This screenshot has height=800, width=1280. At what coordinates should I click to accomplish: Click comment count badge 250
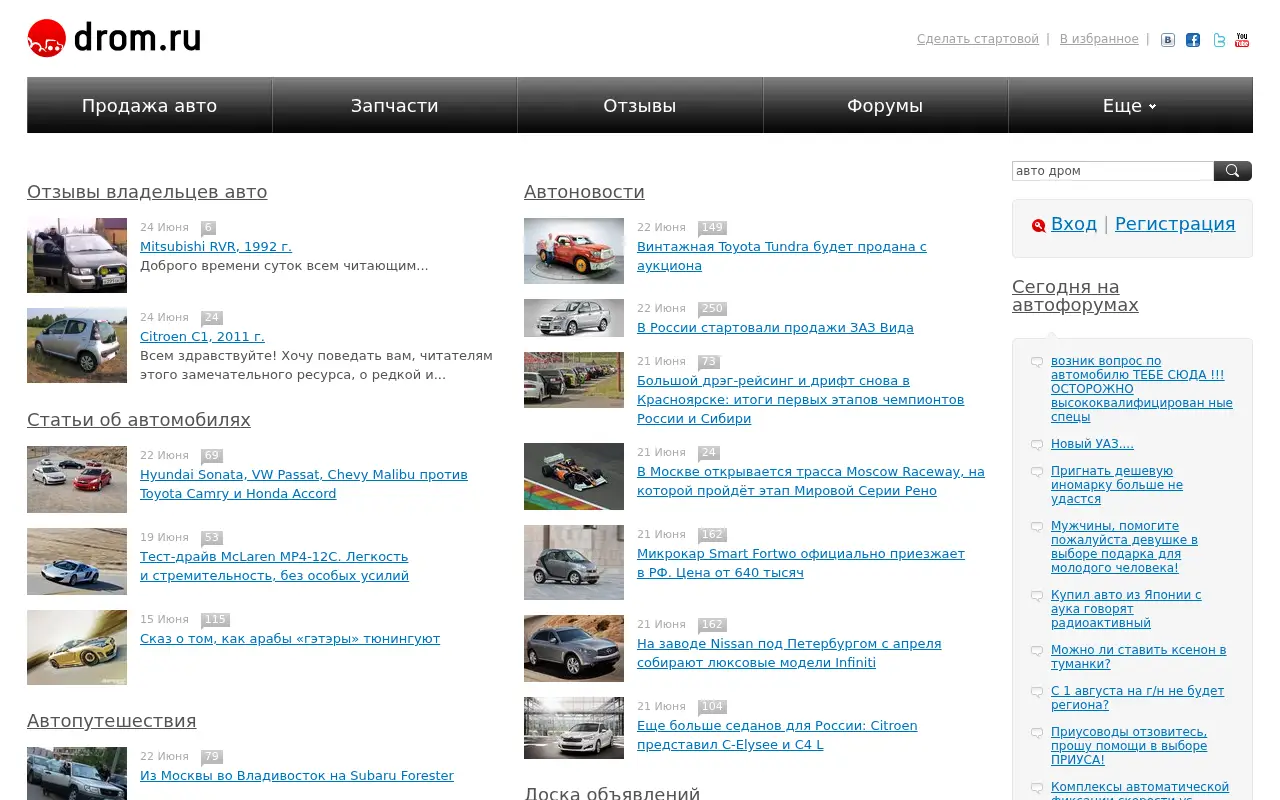click(712, 309)
